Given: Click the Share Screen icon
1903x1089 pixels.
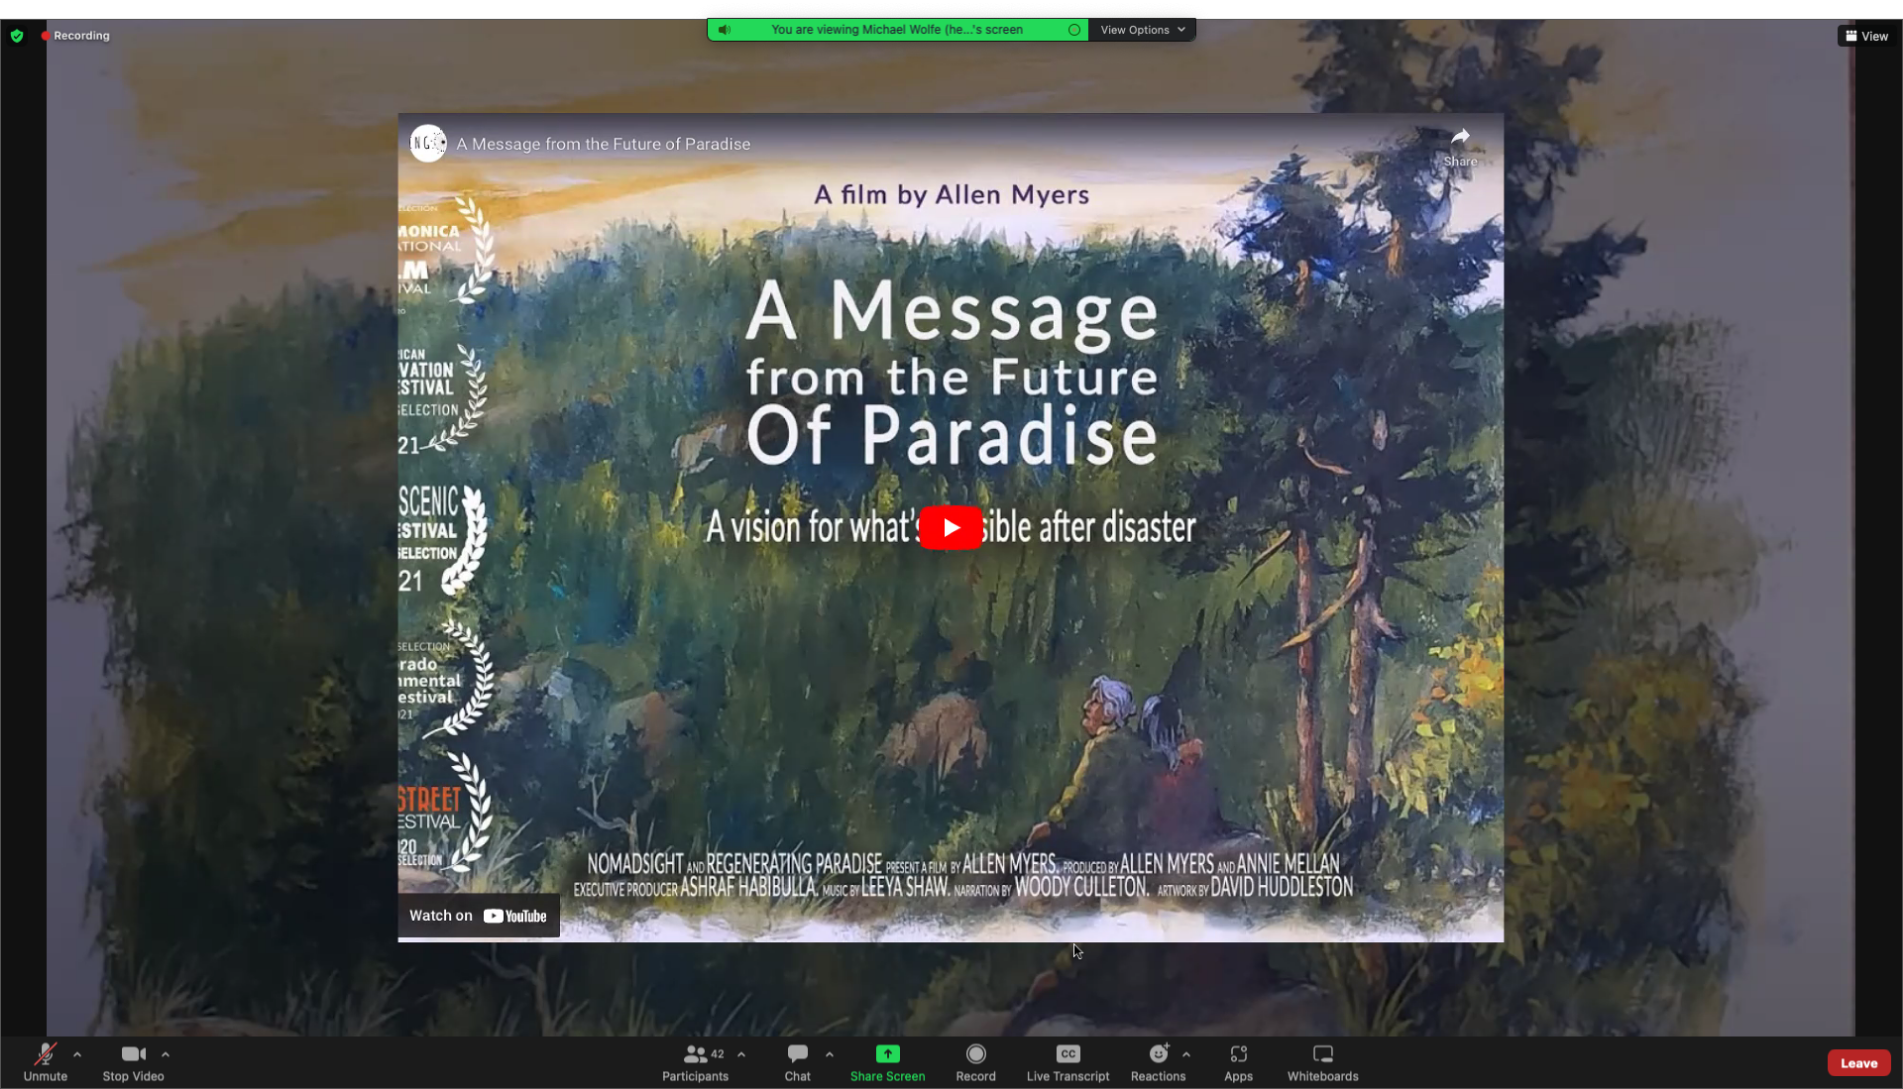Looking at the screenshot, I should [x=887, y=1054].
